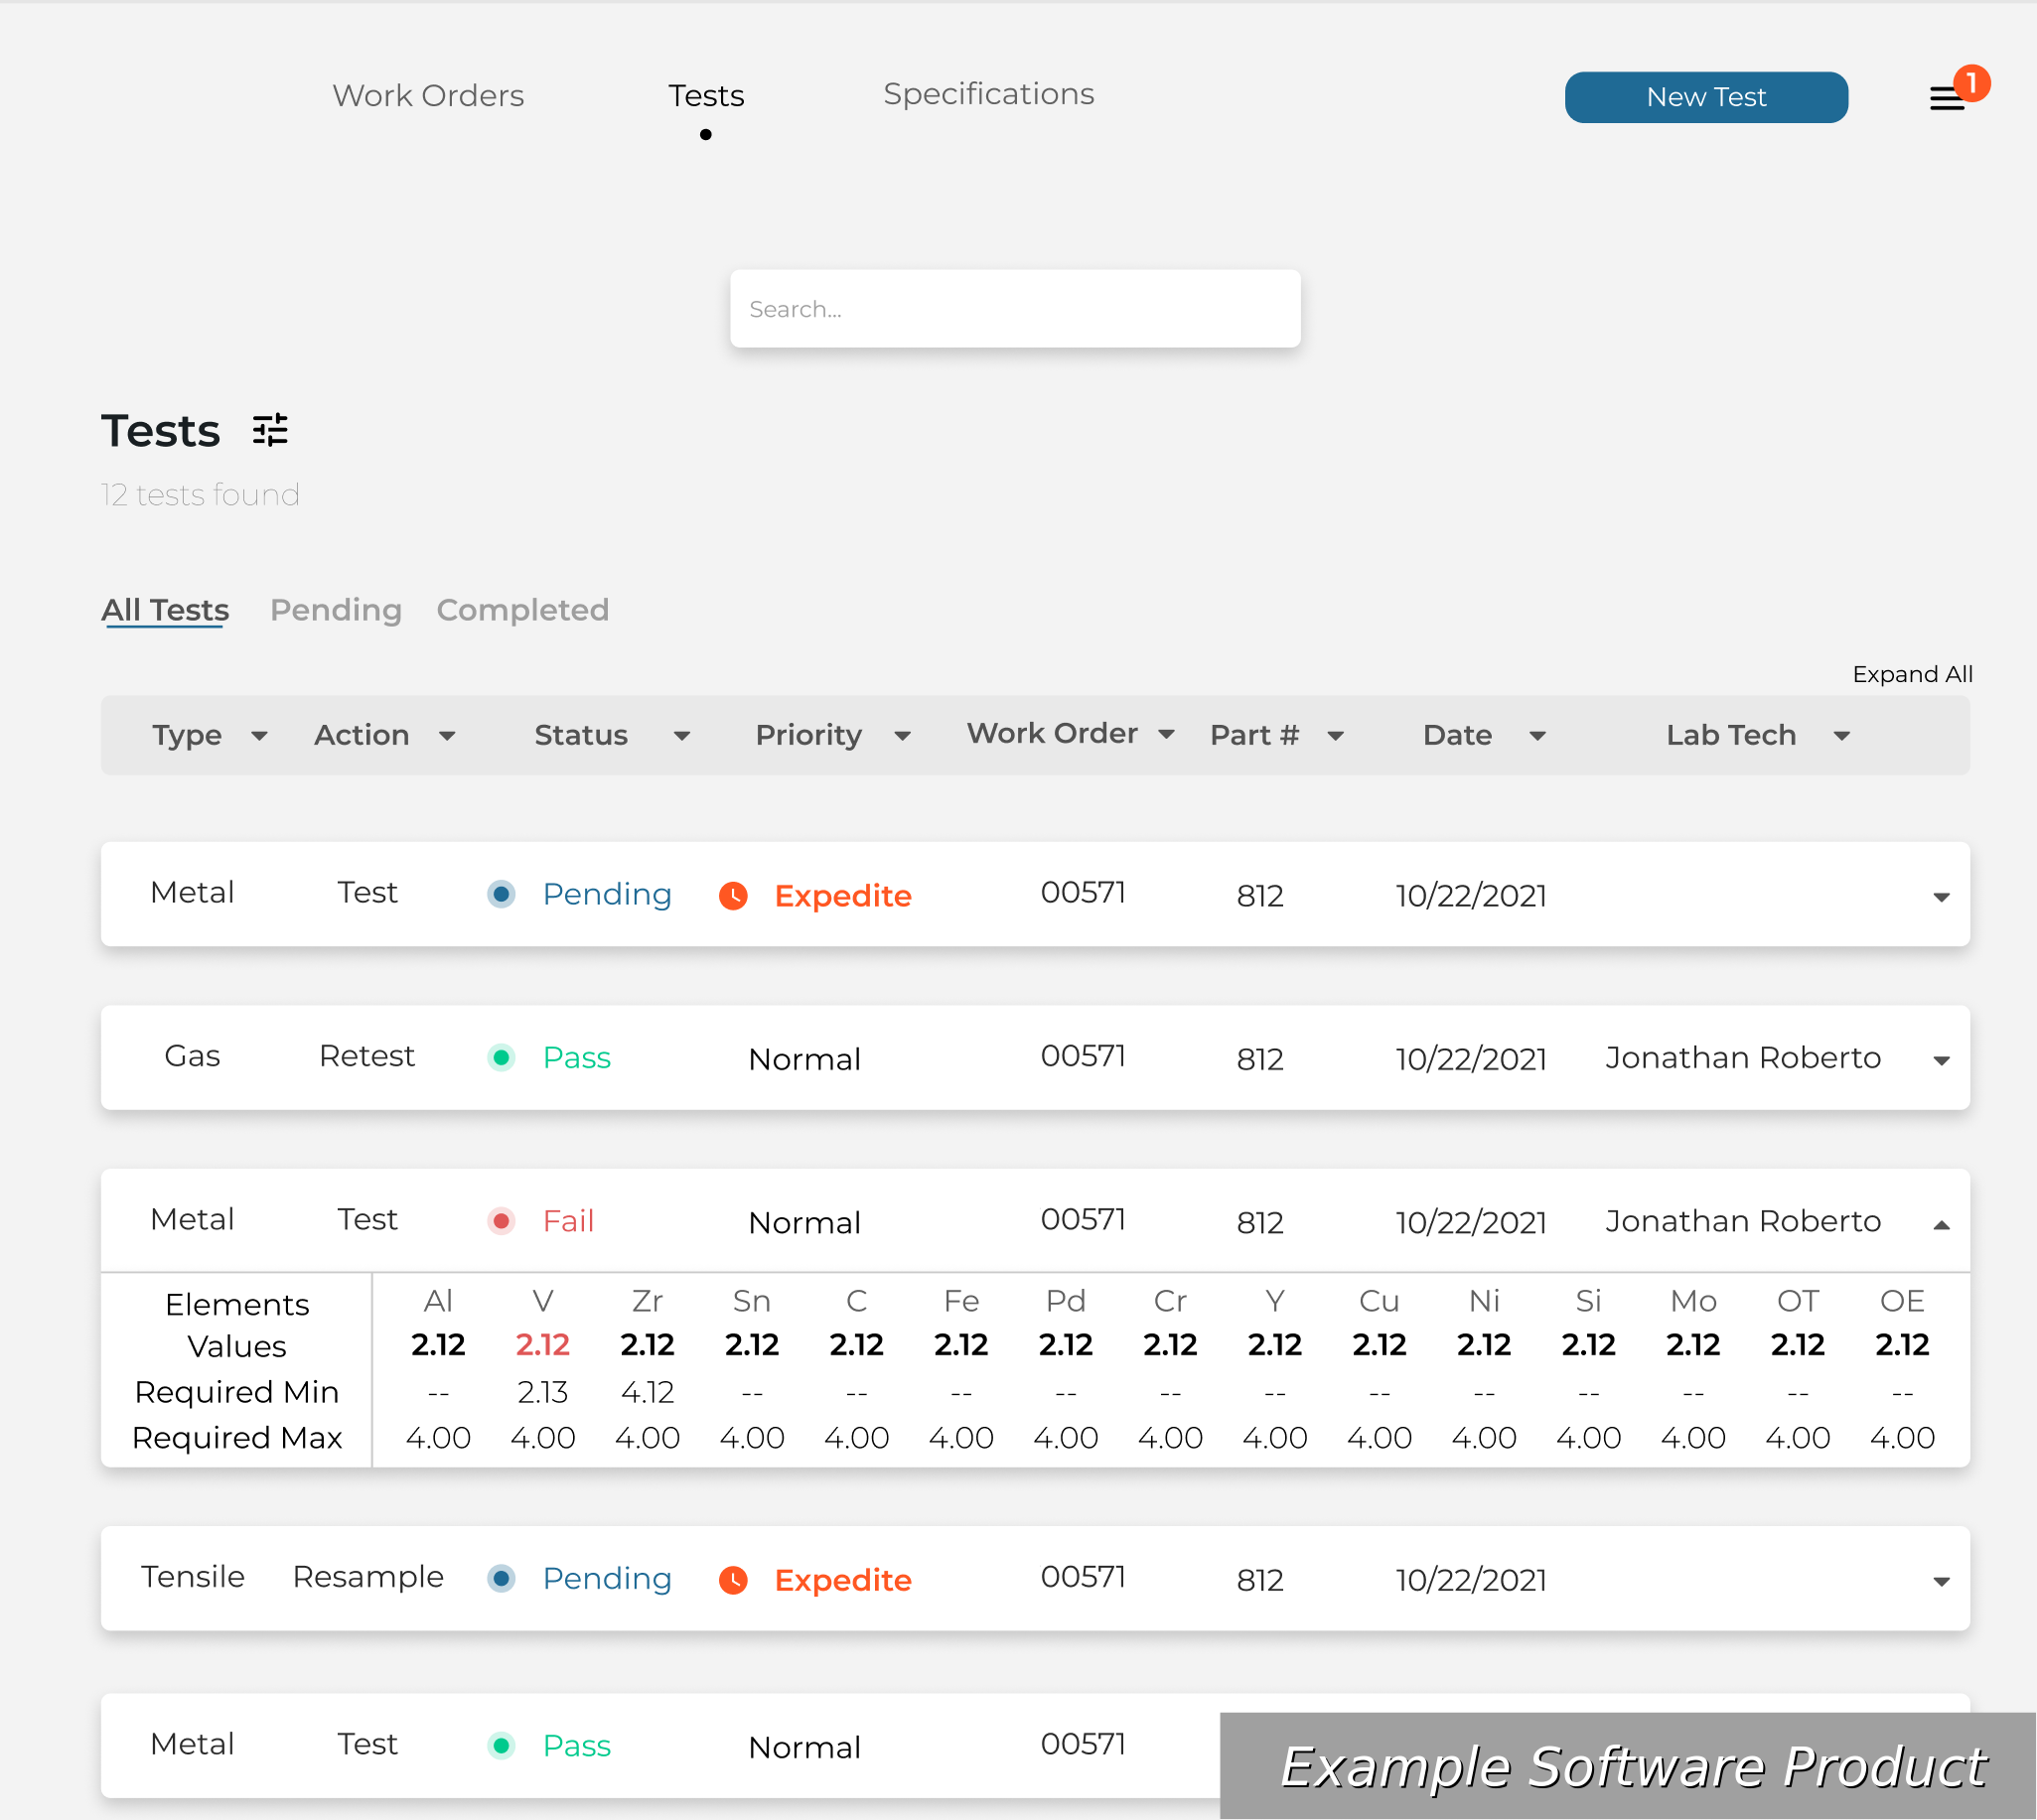This screenshot has width=2037, height=1820.
Task: Go to the Work Orders page
Action: [x=428, y=96]
